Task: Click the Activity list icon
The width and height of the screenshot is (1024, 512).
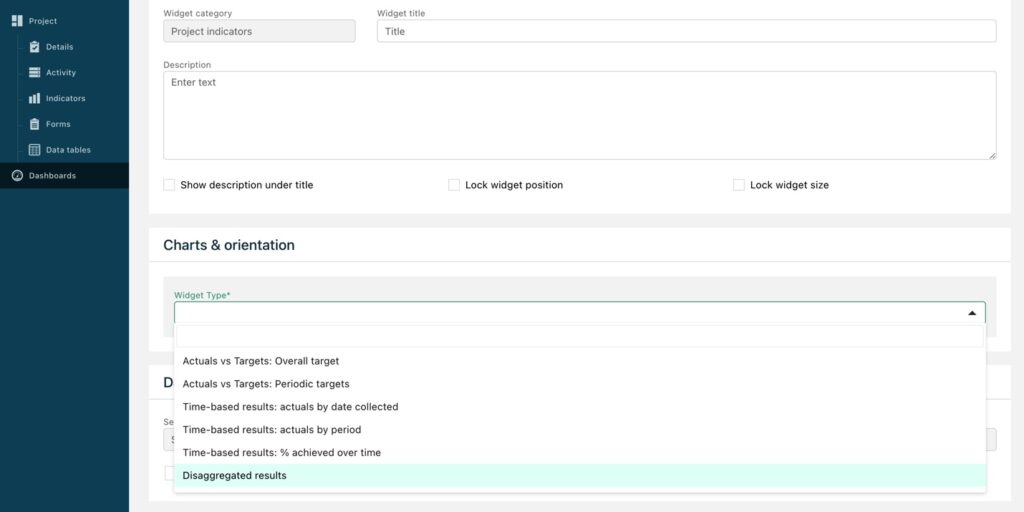Action: [x=35, y=72]
